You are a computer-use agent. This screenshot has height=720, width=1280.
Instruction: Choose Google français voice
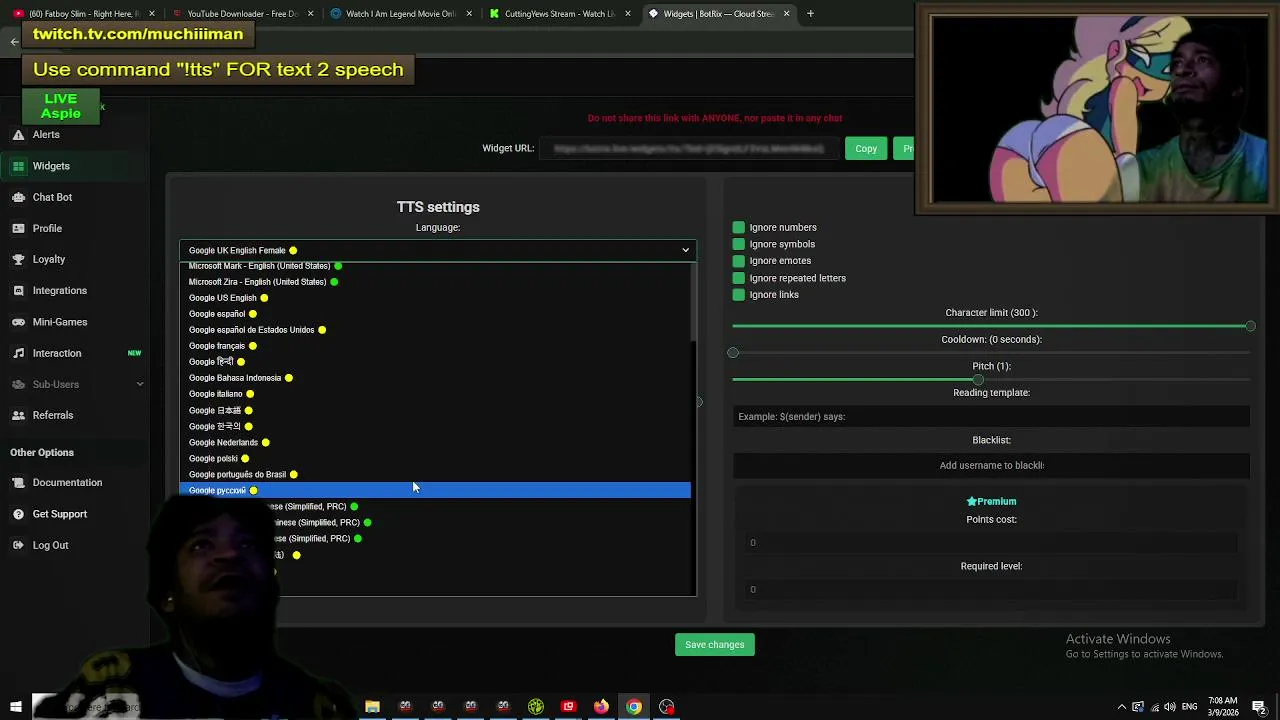(435, 346)
